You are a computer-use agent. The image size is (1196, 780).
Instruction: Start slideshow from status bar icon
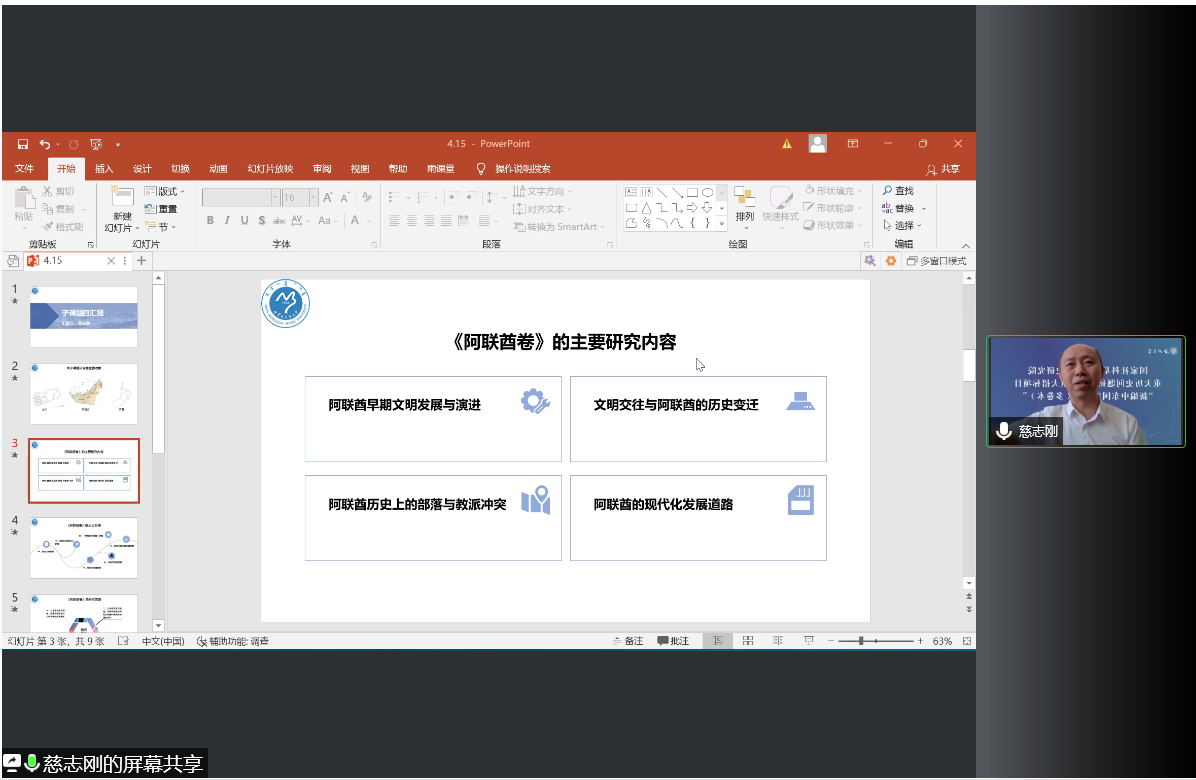[x=808, y=641]
